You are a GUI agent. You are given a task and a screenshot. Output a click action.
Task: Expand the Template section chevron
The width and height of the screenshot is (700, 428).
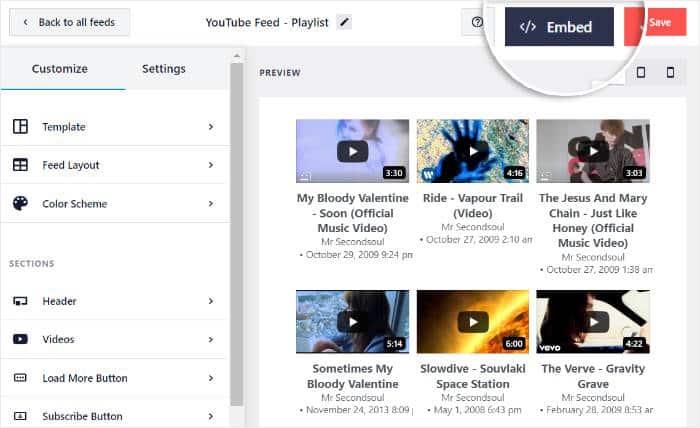tap(211, 127)
